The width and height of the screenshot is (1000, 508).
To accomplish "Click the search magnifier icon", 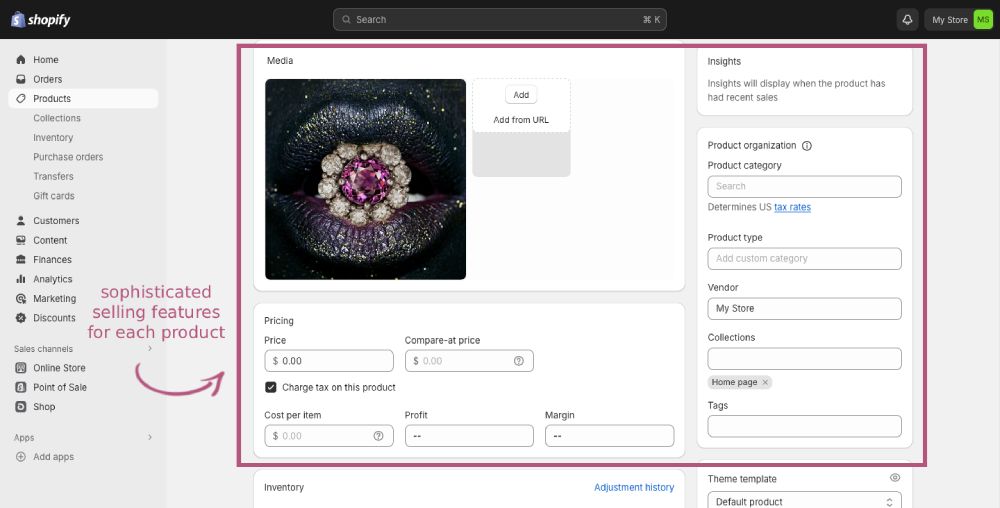I will click(x=346, y=20).
